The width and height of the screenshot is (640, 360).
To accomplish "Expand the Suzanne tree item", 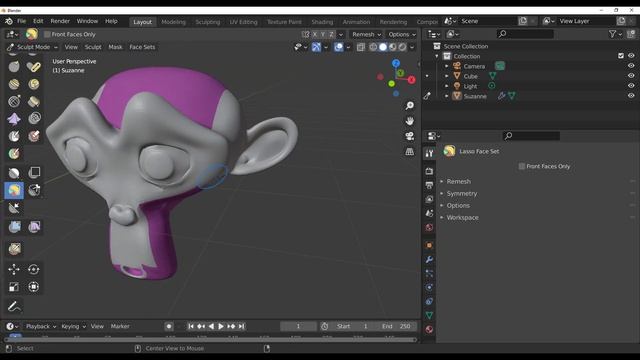I will click(x=446, y=96).
